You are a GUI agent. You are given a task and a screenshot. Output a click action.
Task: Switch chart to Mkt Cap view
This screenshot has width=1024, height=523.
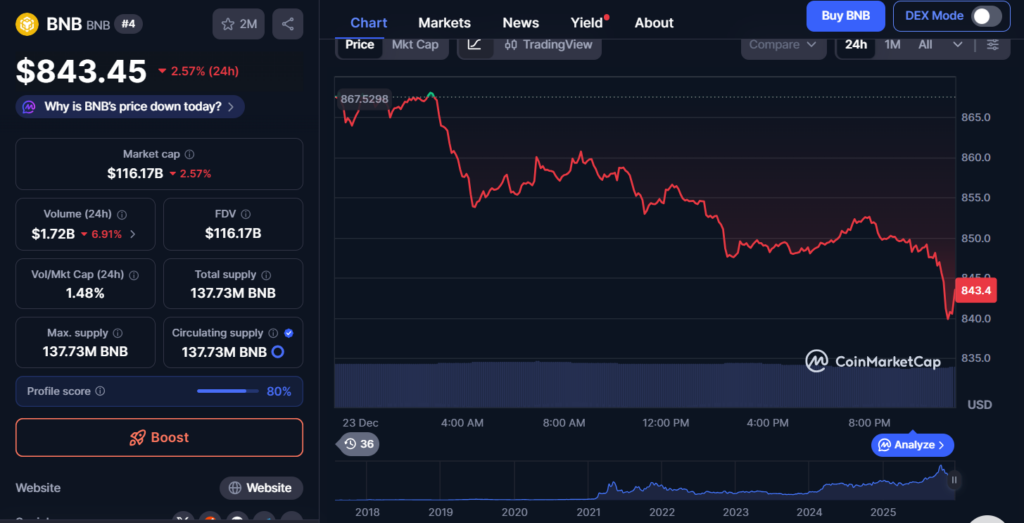pyautogui.click(x=415, y=45)
